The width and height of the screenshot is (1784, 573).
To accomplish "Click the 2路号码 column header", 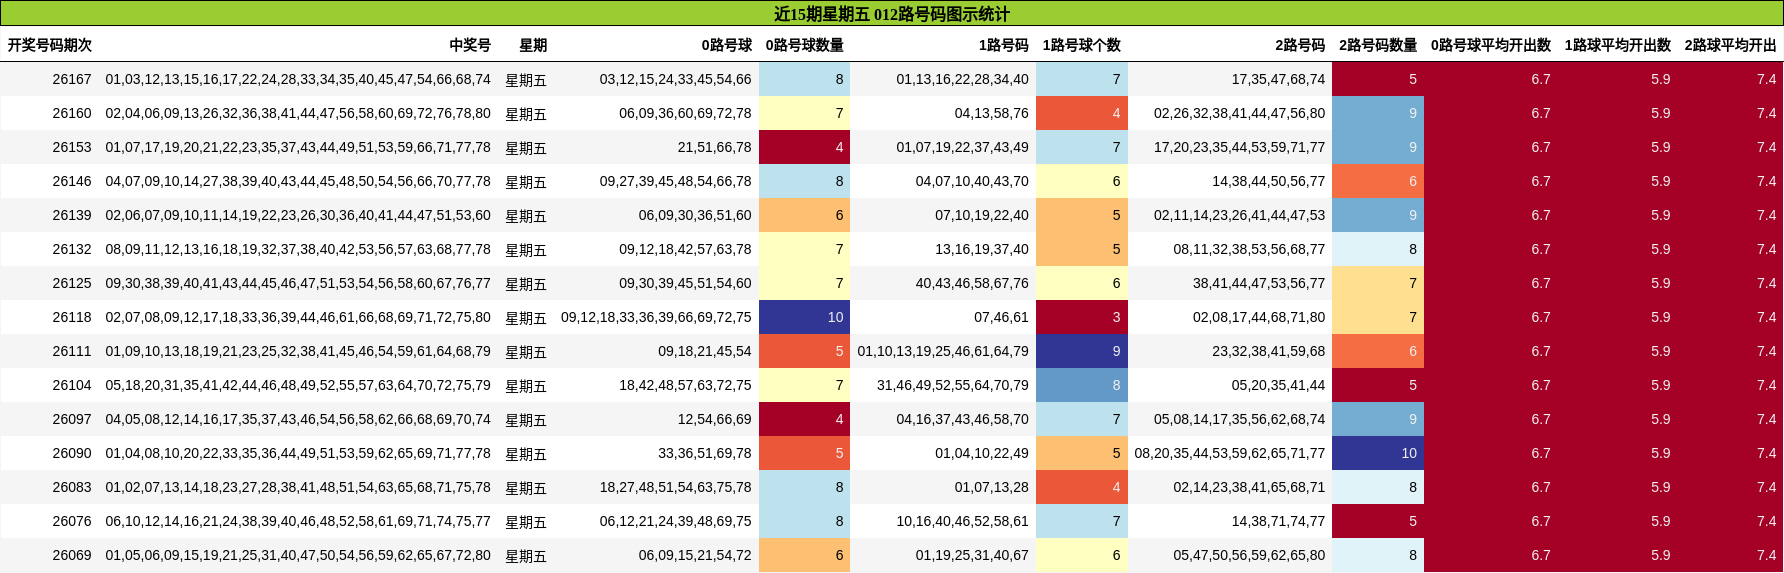I will 1300,45.
